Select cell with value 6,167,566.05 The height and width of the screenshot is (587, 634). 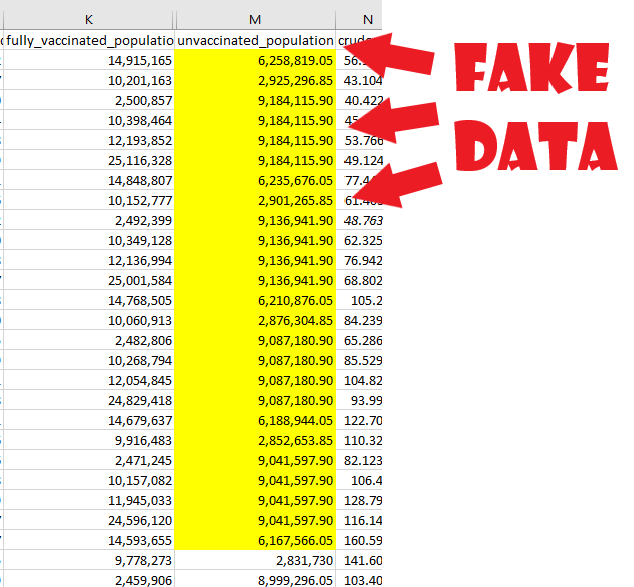[255, 541]
